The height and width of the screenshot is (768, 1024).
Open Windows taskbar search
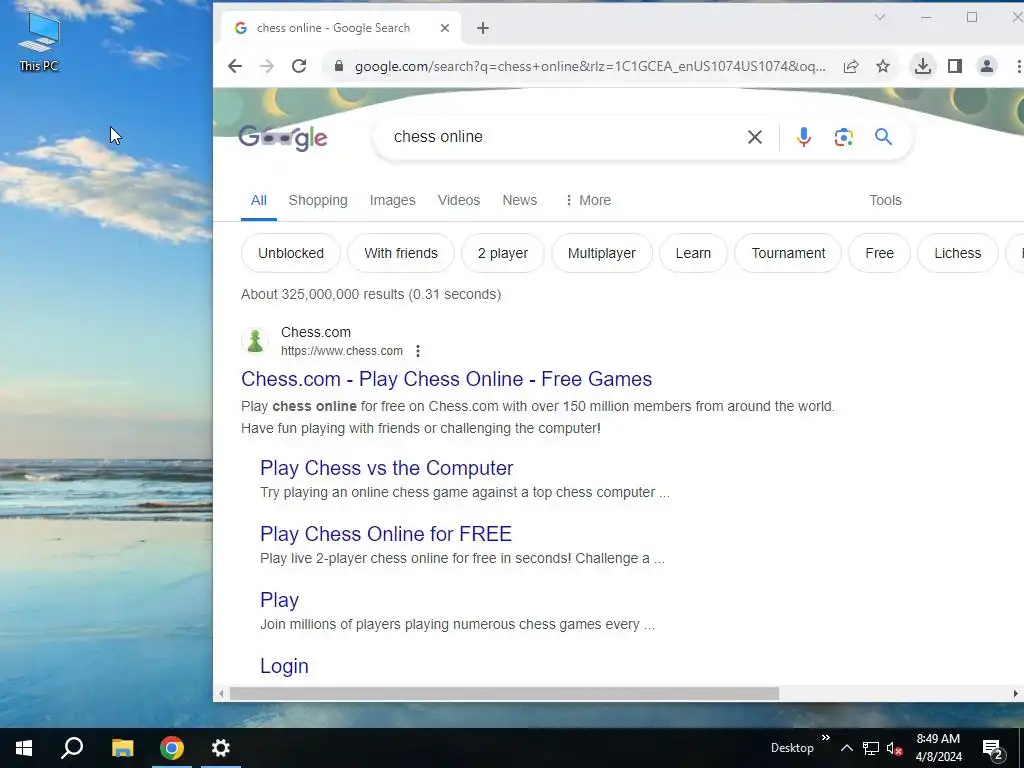[x=72, y=748]
